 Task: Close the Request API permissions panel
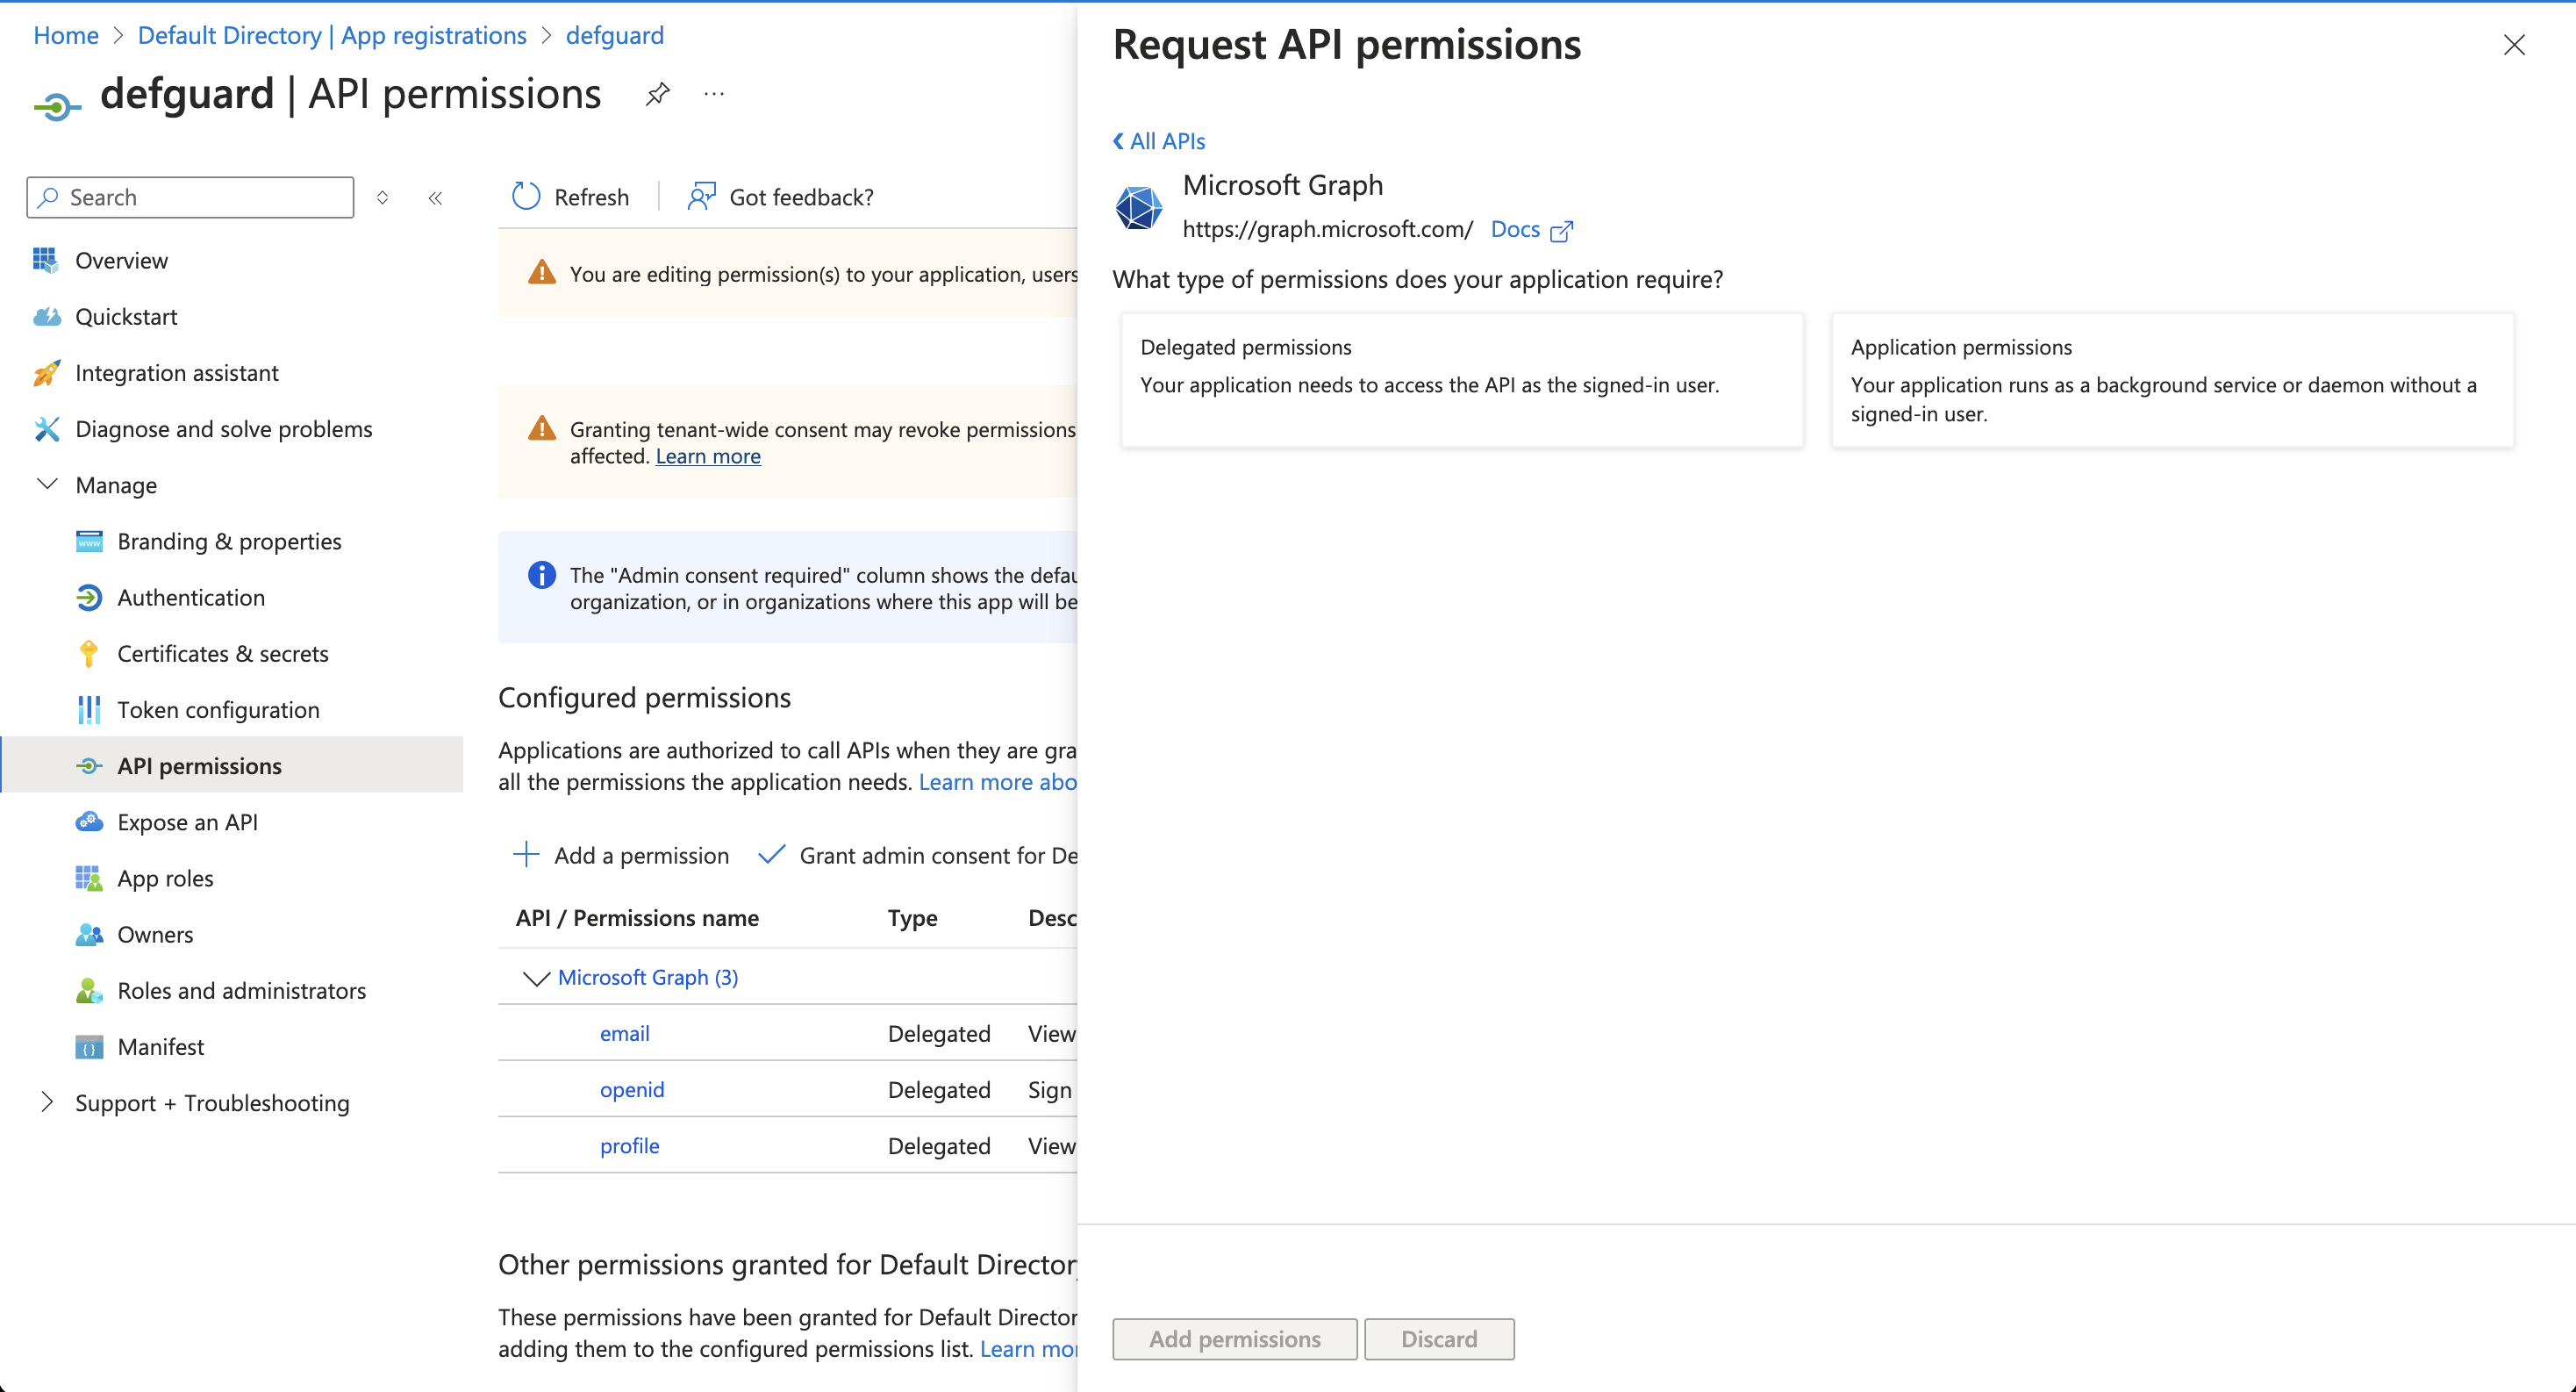coord(2513,45)
